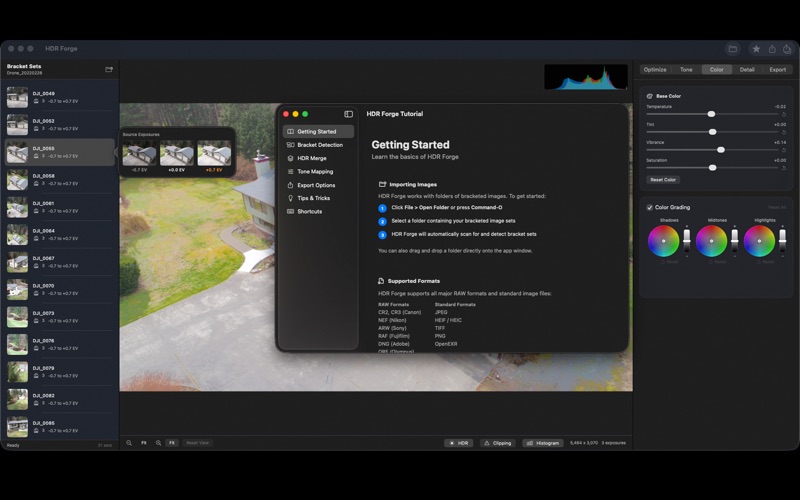Click the Midtones color wheel

(x=711, y=241)
